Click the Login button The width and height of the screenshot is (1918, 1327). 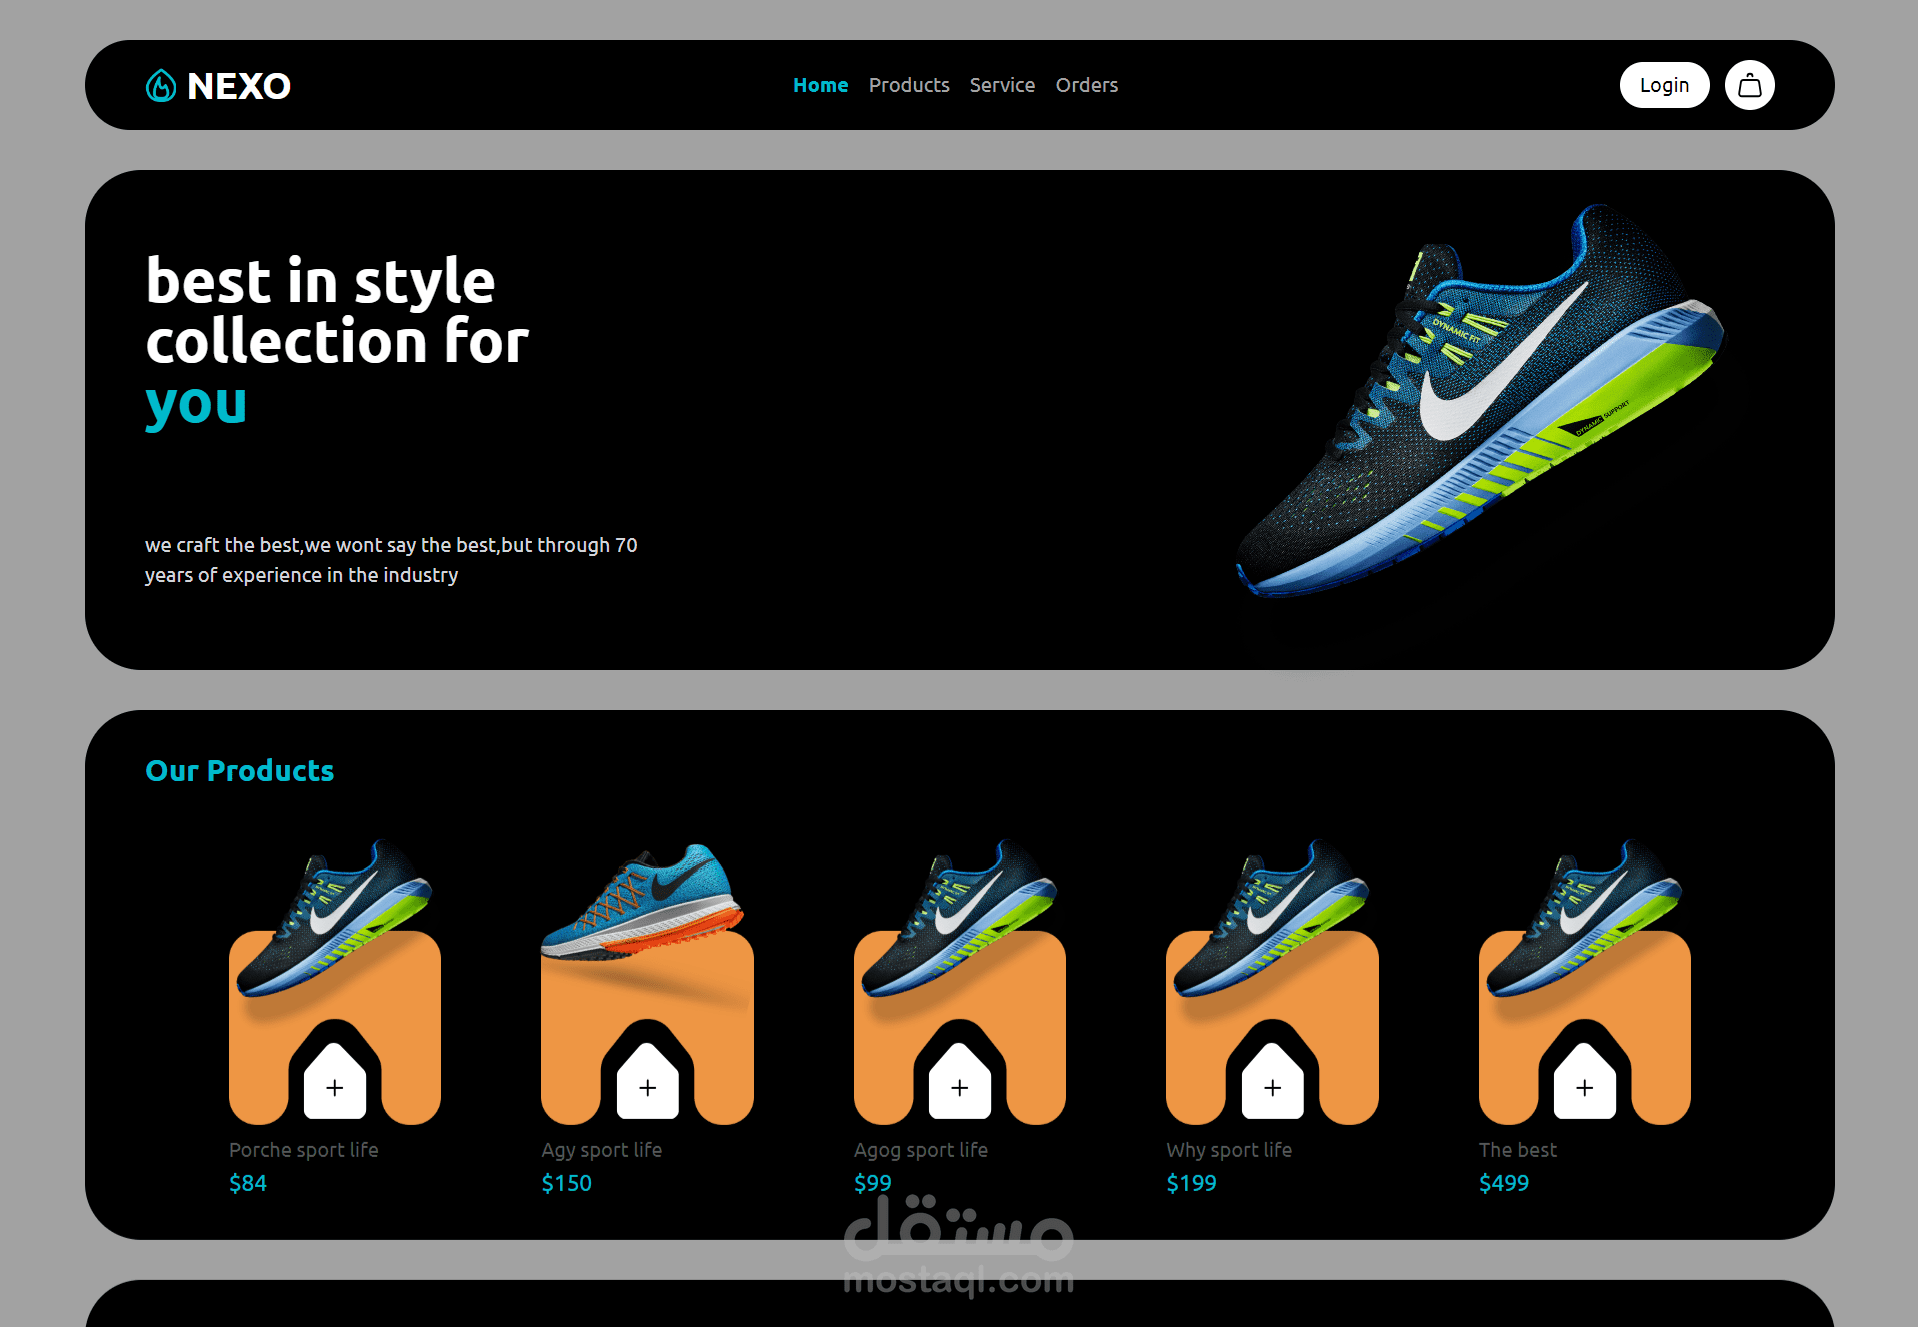coord(1664,85)
